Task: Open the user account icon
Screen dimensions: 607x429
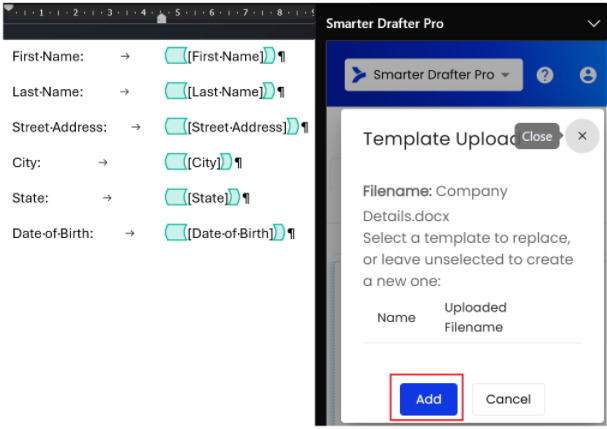Action: click(x=588, y=75)
